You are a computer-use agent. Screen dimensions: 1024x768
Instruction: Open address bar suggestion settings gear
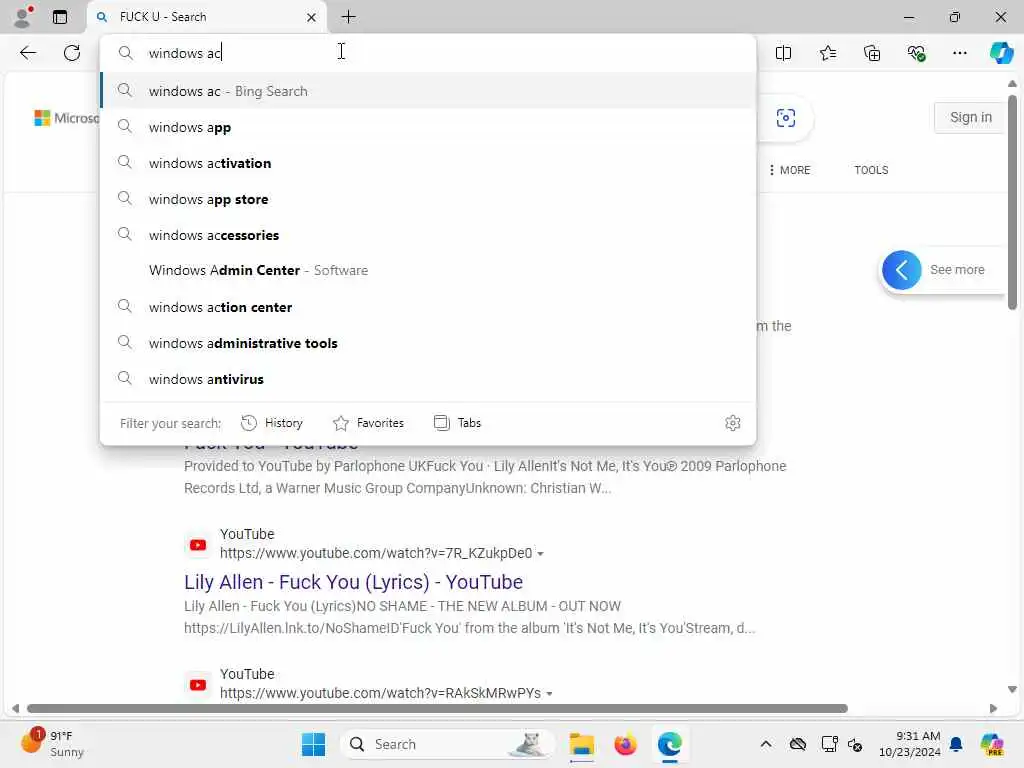733,423
